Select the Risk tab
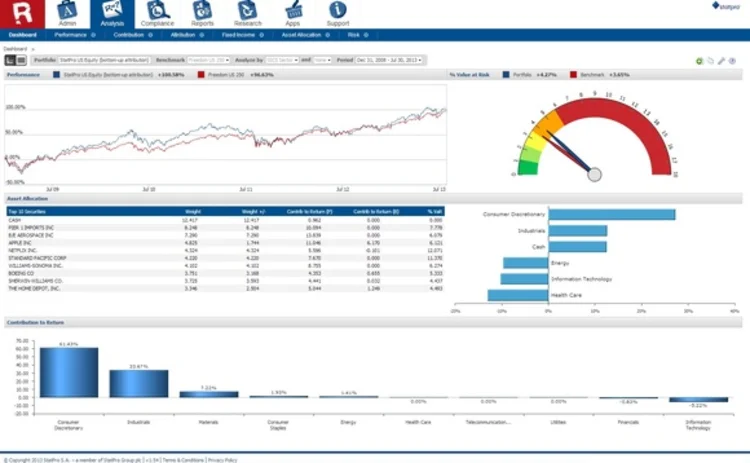 tap(353, 35)
